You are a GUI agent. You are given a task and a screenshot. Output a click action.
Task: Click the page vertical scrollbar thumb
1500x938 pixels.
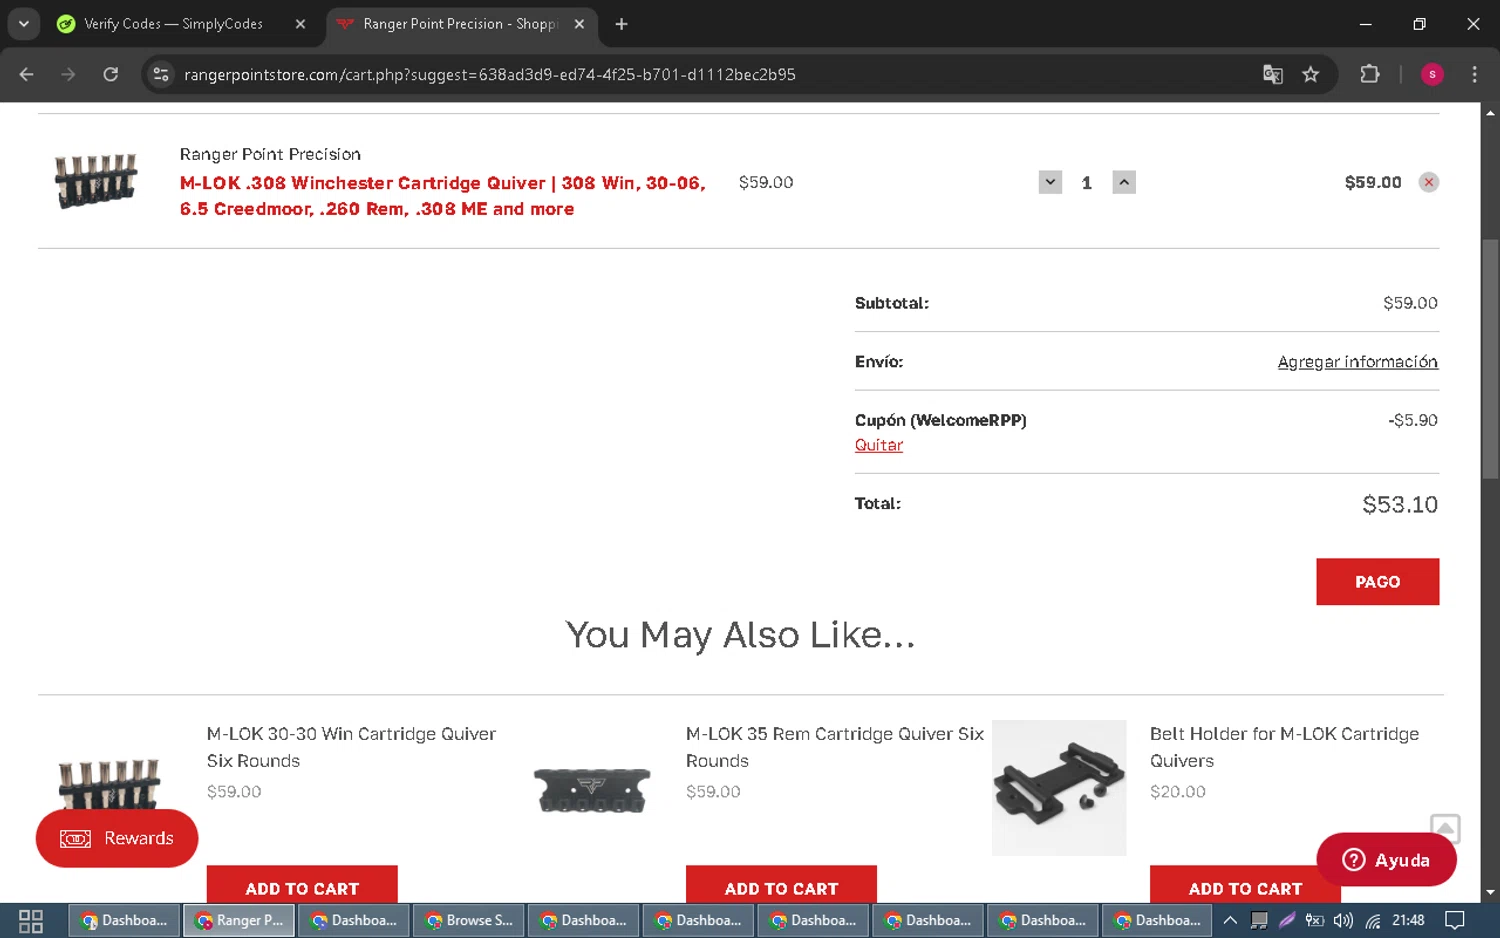[1490, 360]
